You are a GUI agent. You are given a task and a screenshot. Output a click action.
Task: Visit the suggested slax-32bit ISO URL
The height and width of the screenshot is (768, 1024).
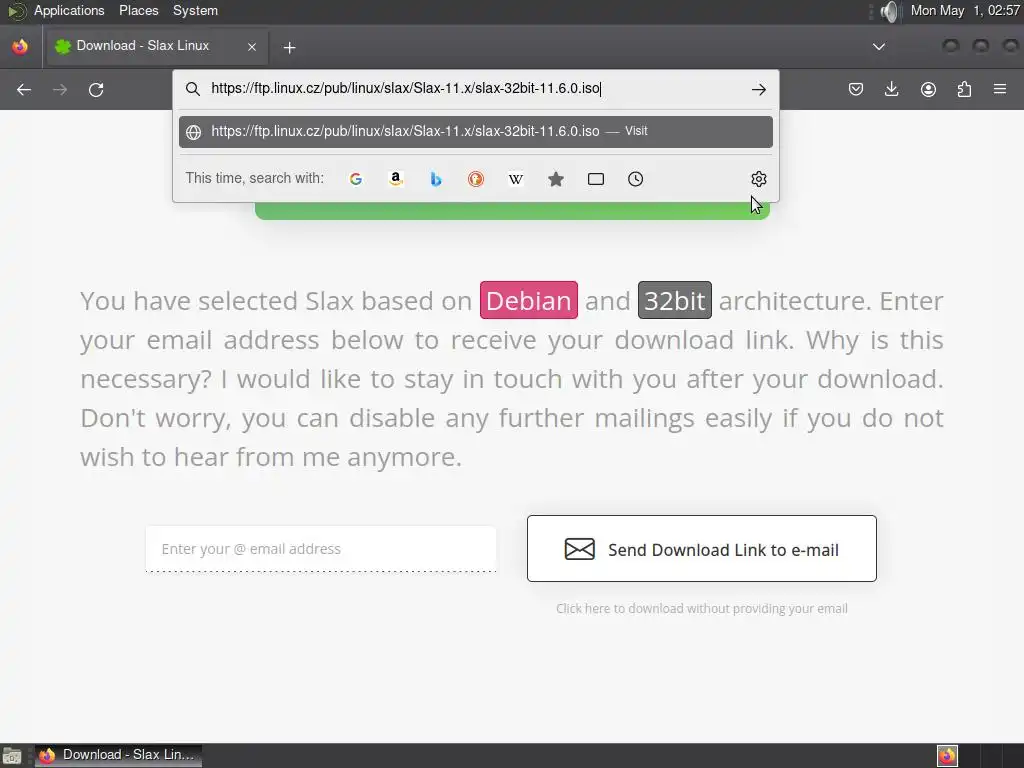point(475,131)
